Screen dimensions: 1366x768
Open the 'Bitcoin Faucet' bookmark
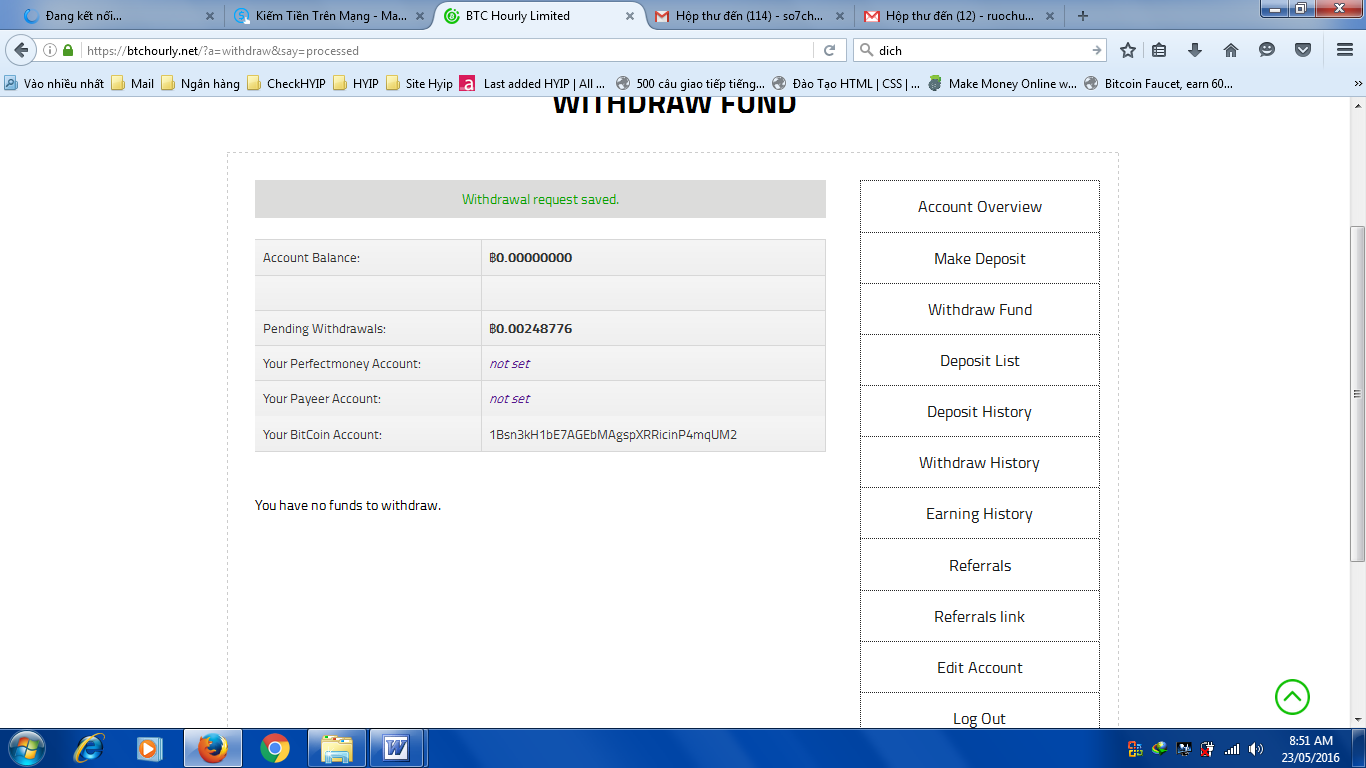point(1158,84)
